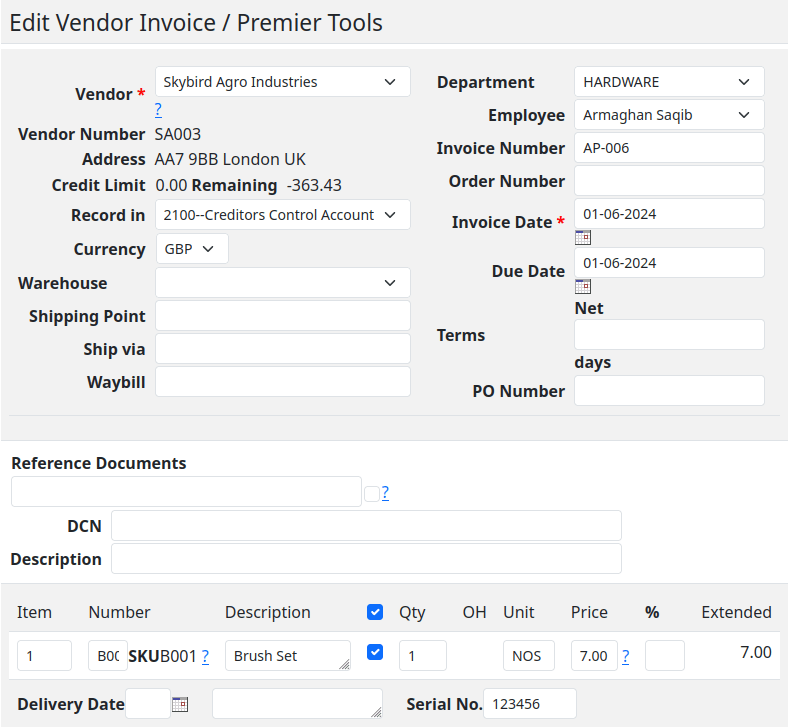This screenshot has height=727, width=793.
Task: Click the address text AA7 9BB London UK
Action: tap(230, 159)
